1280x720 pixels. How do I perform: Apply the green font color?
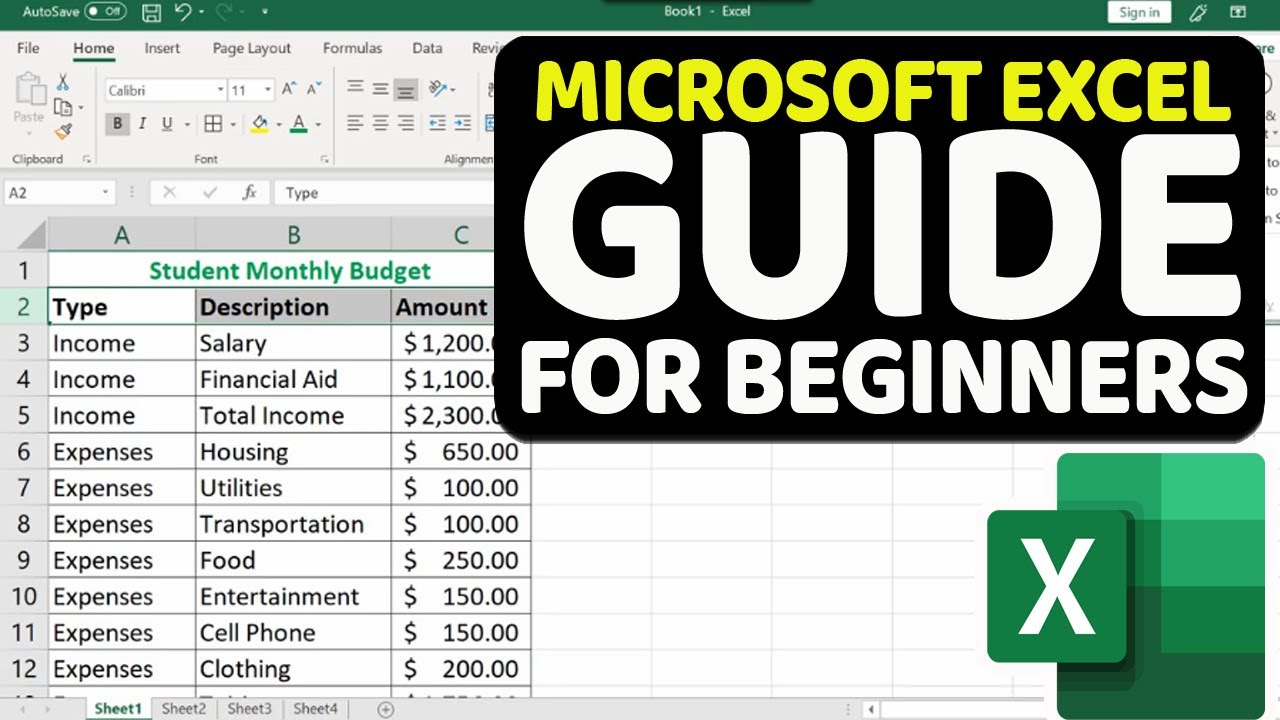(298, 124)
